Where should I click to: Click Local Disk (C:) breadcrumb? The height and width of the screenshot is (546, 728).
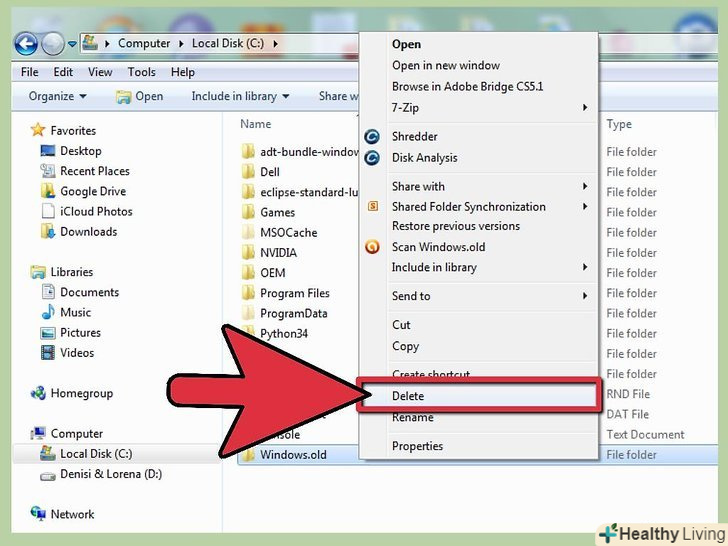click(228, 43)
